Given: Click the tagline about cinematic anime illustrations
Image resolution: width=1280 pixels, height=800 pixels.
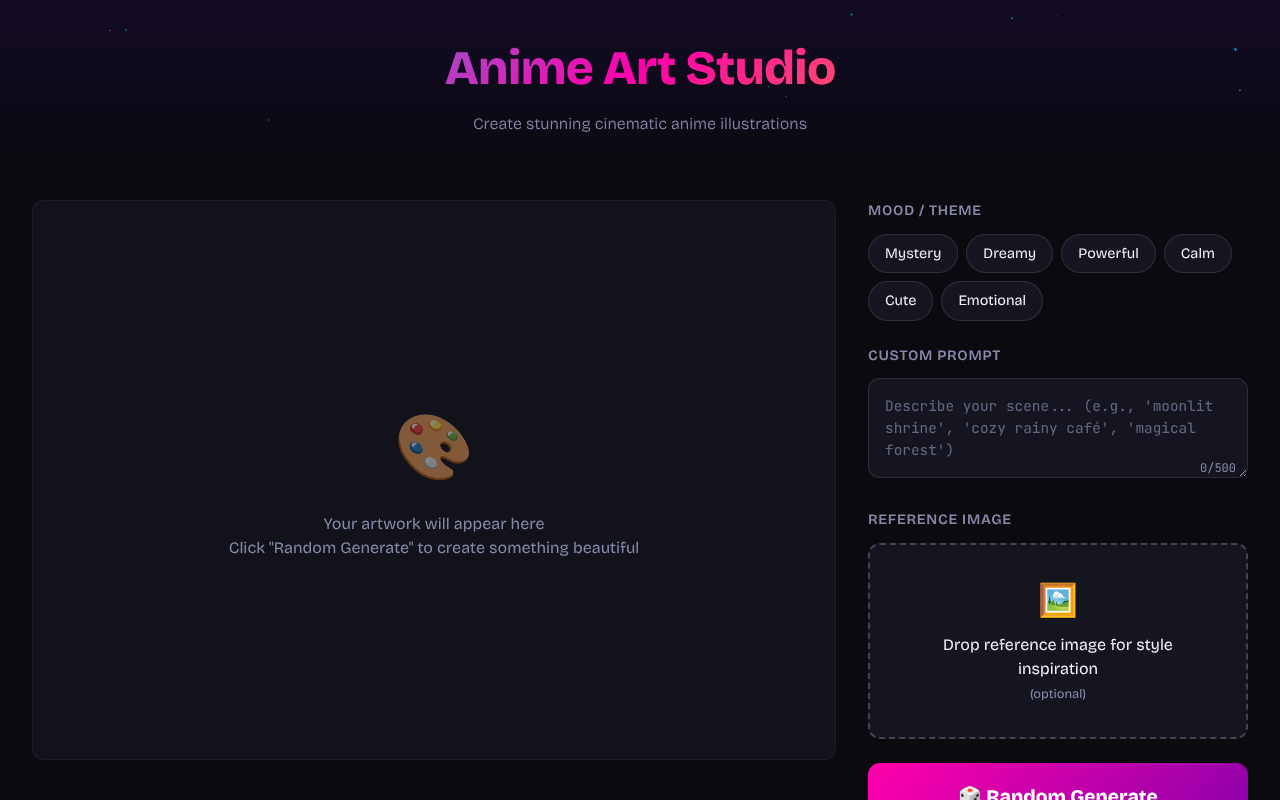Looking at the screenshot, I should click(x=640, y=123).
